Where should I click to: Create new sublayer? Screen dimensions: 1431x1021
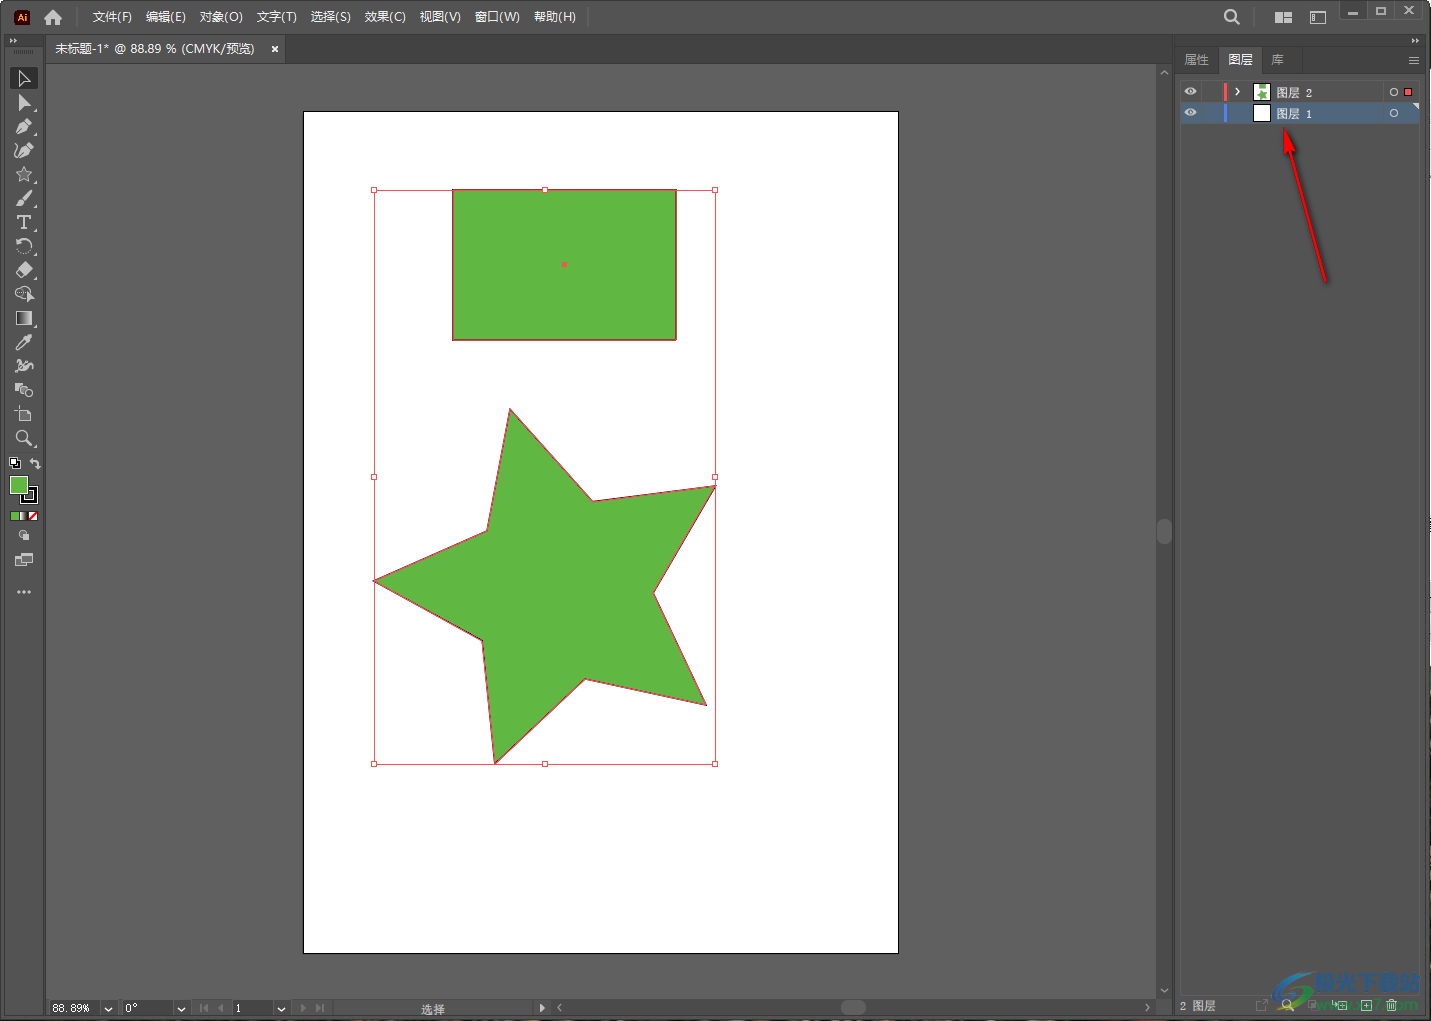point(1340,1005)
